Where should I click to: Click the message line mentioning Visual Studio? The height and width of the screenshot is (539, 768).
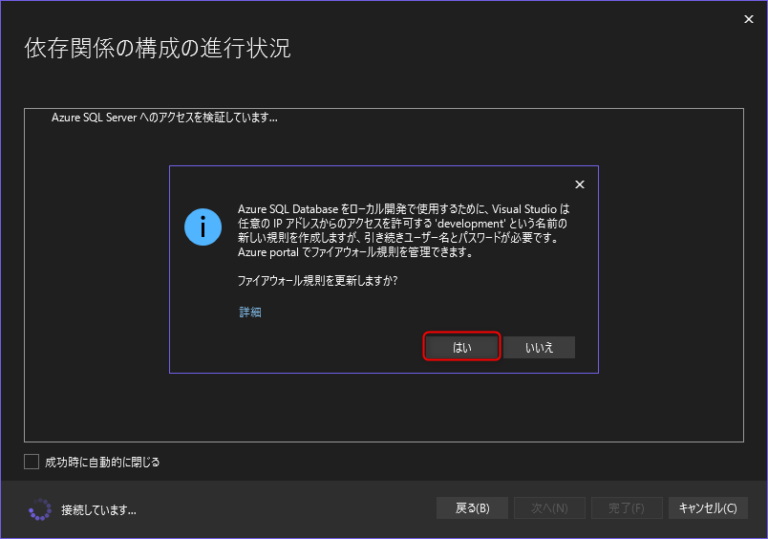tap(404, 209)
